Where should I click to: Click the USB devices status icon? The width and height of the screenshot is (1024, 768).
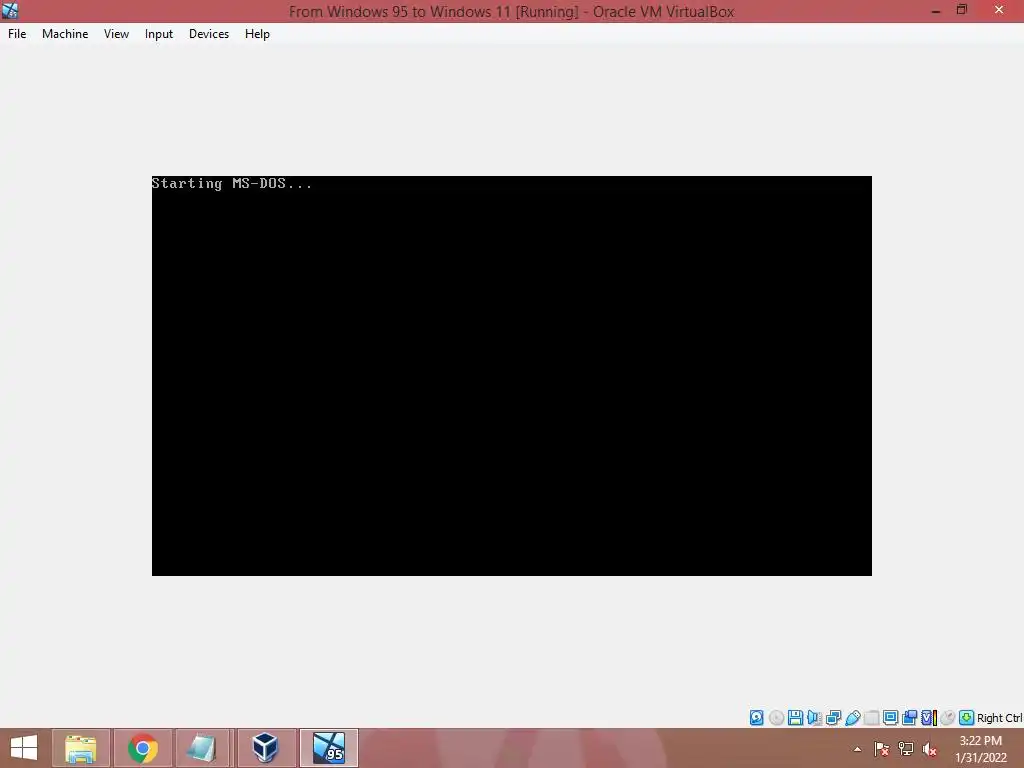pos(853,718)
